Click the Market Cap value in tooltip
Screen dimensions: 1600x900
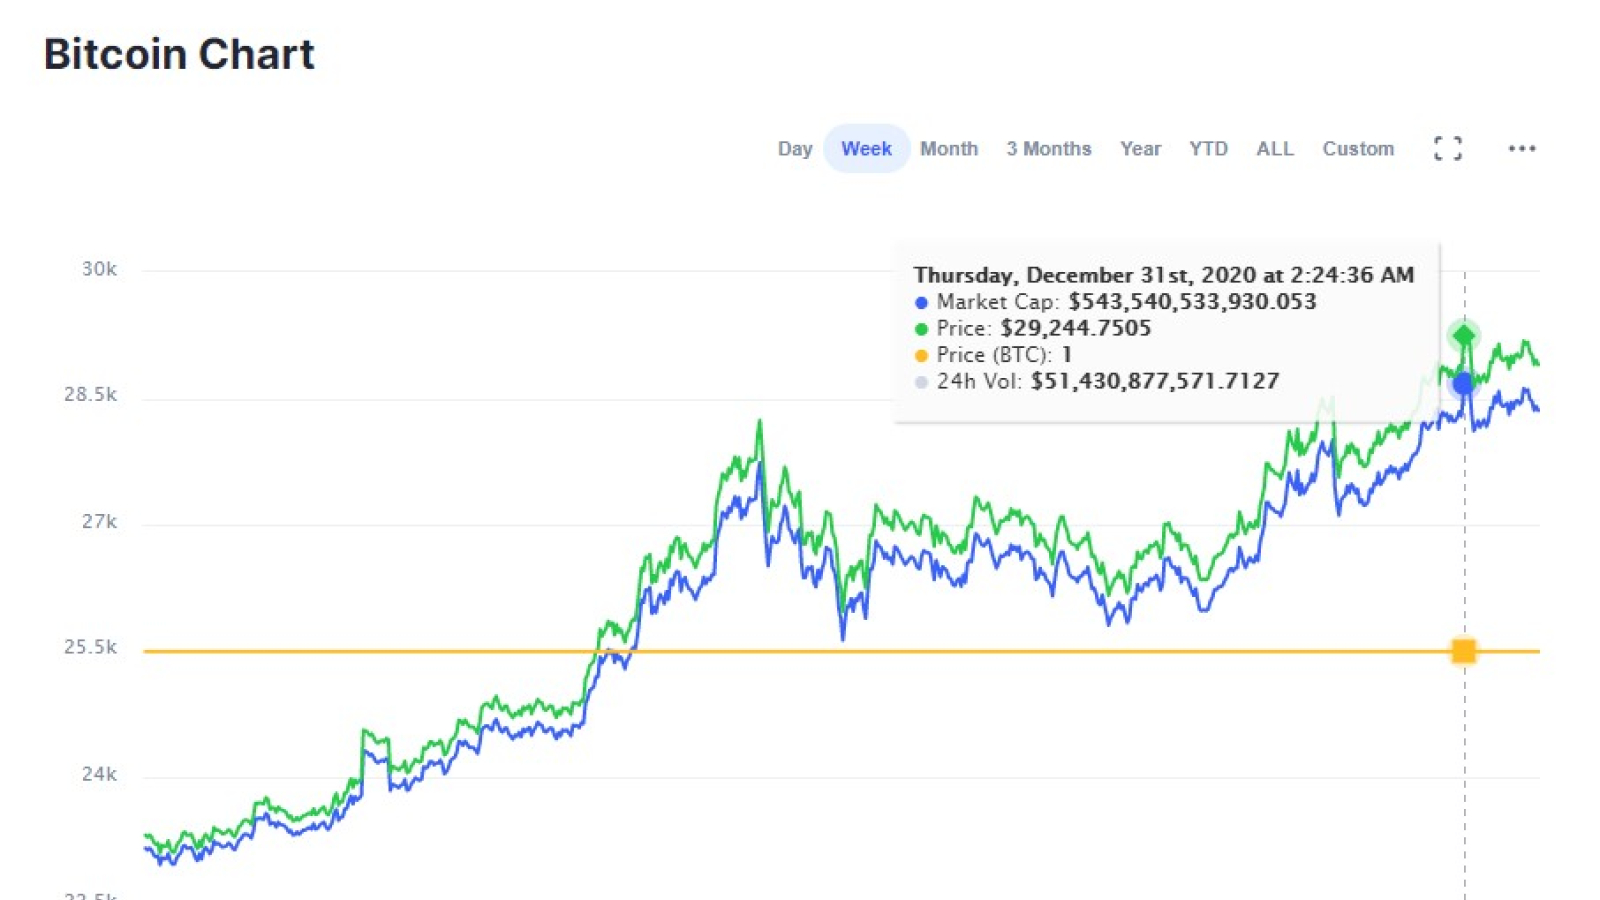(1192, 302)
